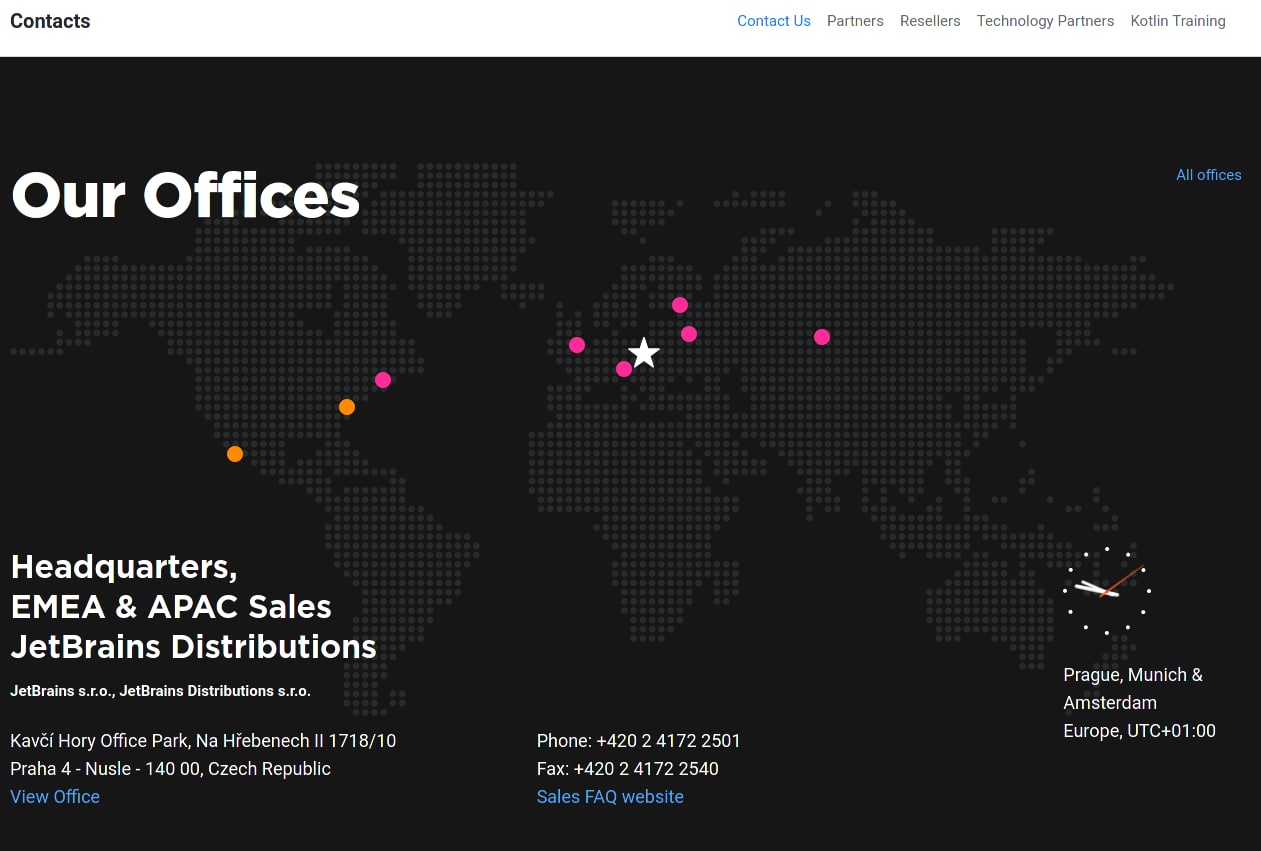Click the JetBrains s.r.o. company names line
Screen dimensions: 1261x851
coord(160,691)
